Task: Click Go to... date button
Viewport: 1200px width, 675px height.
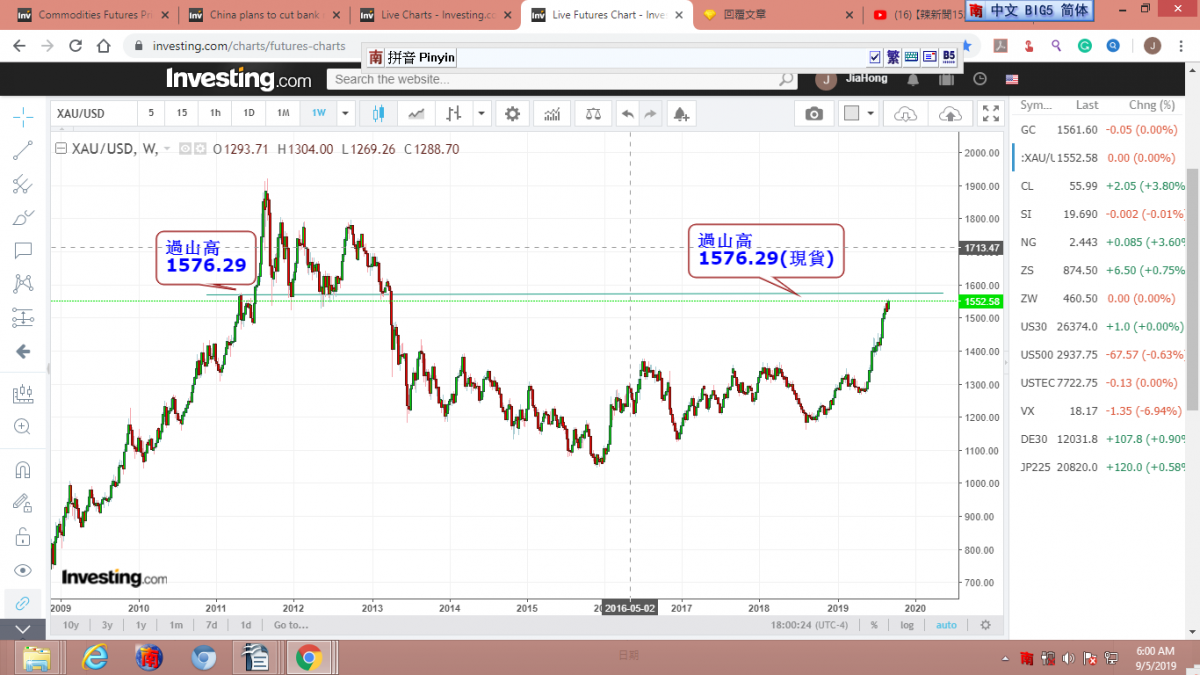Action: (x=291, y=625)
